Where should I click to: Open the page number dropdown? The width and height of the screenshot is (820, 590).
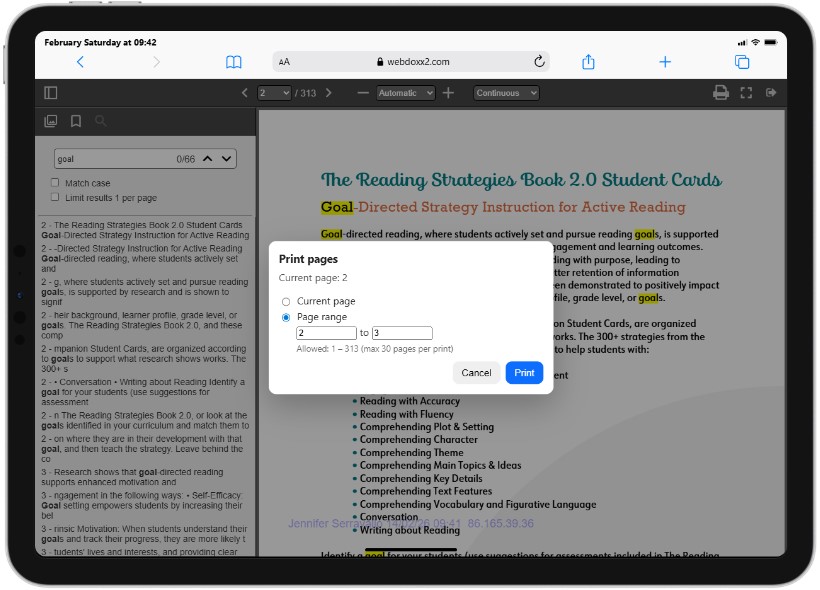point(274,93)
